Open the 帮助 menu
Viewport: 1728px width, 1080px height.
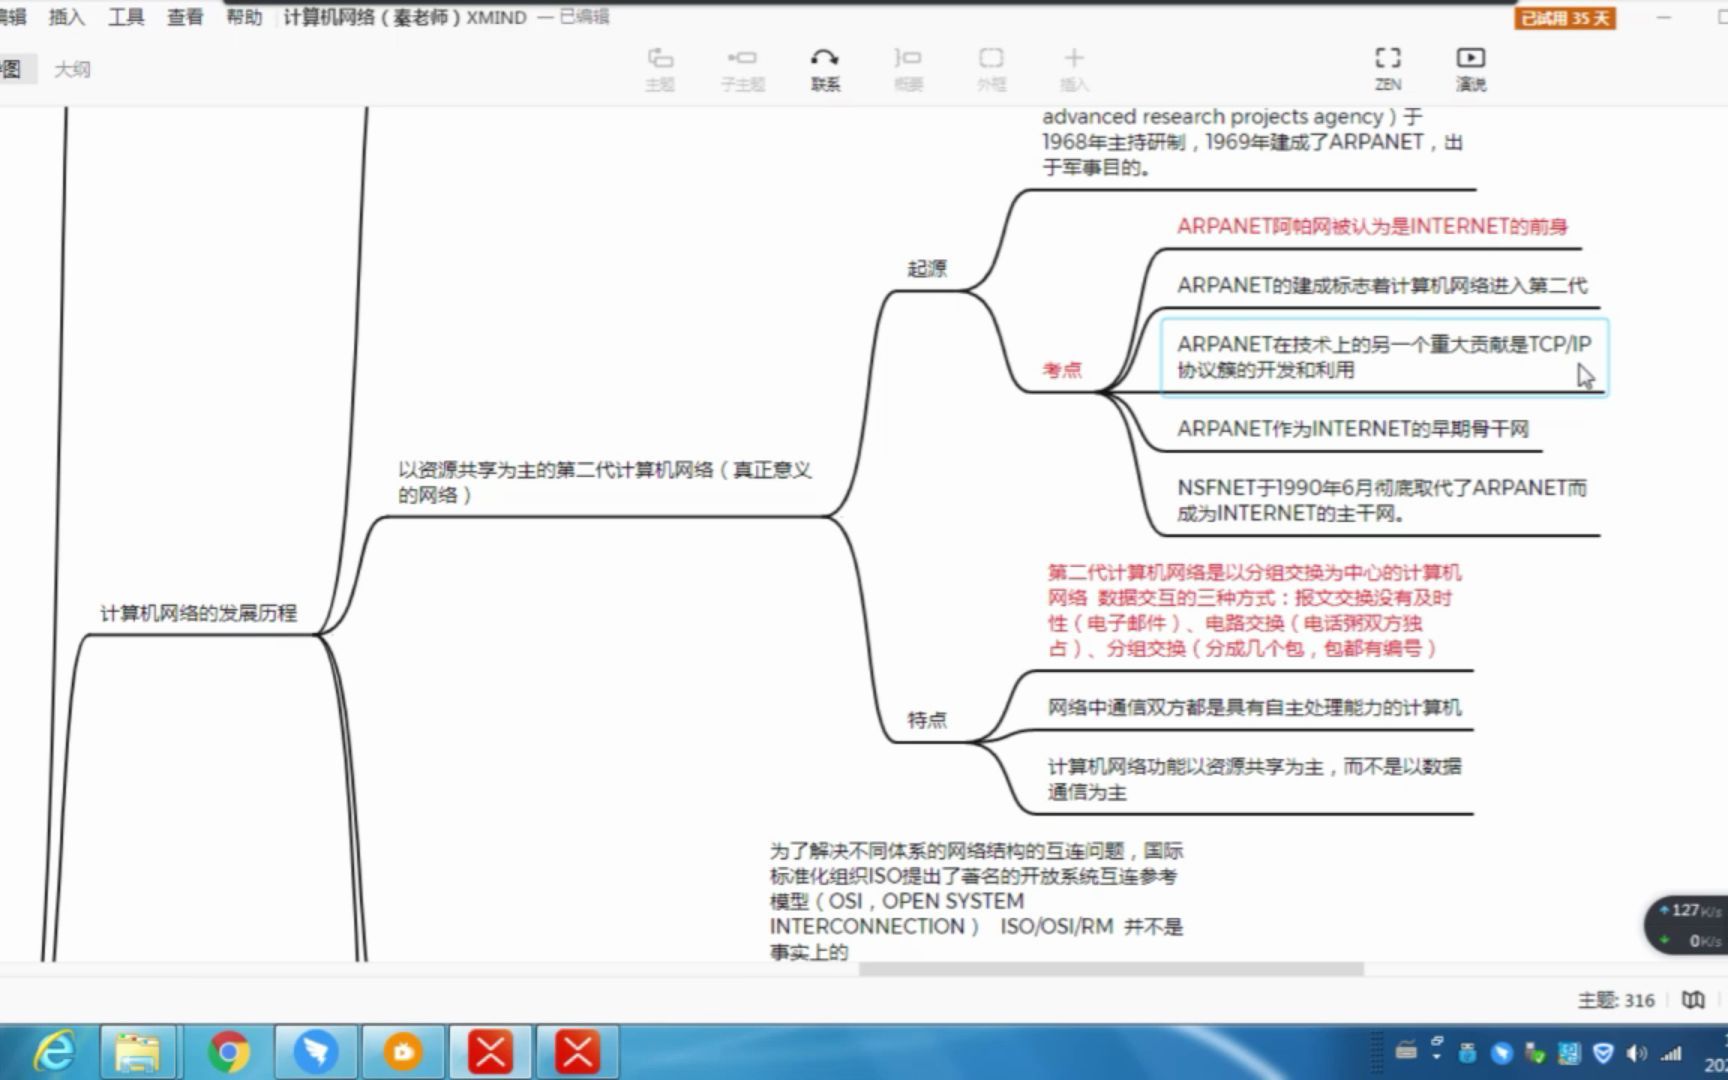pos(244,17)
